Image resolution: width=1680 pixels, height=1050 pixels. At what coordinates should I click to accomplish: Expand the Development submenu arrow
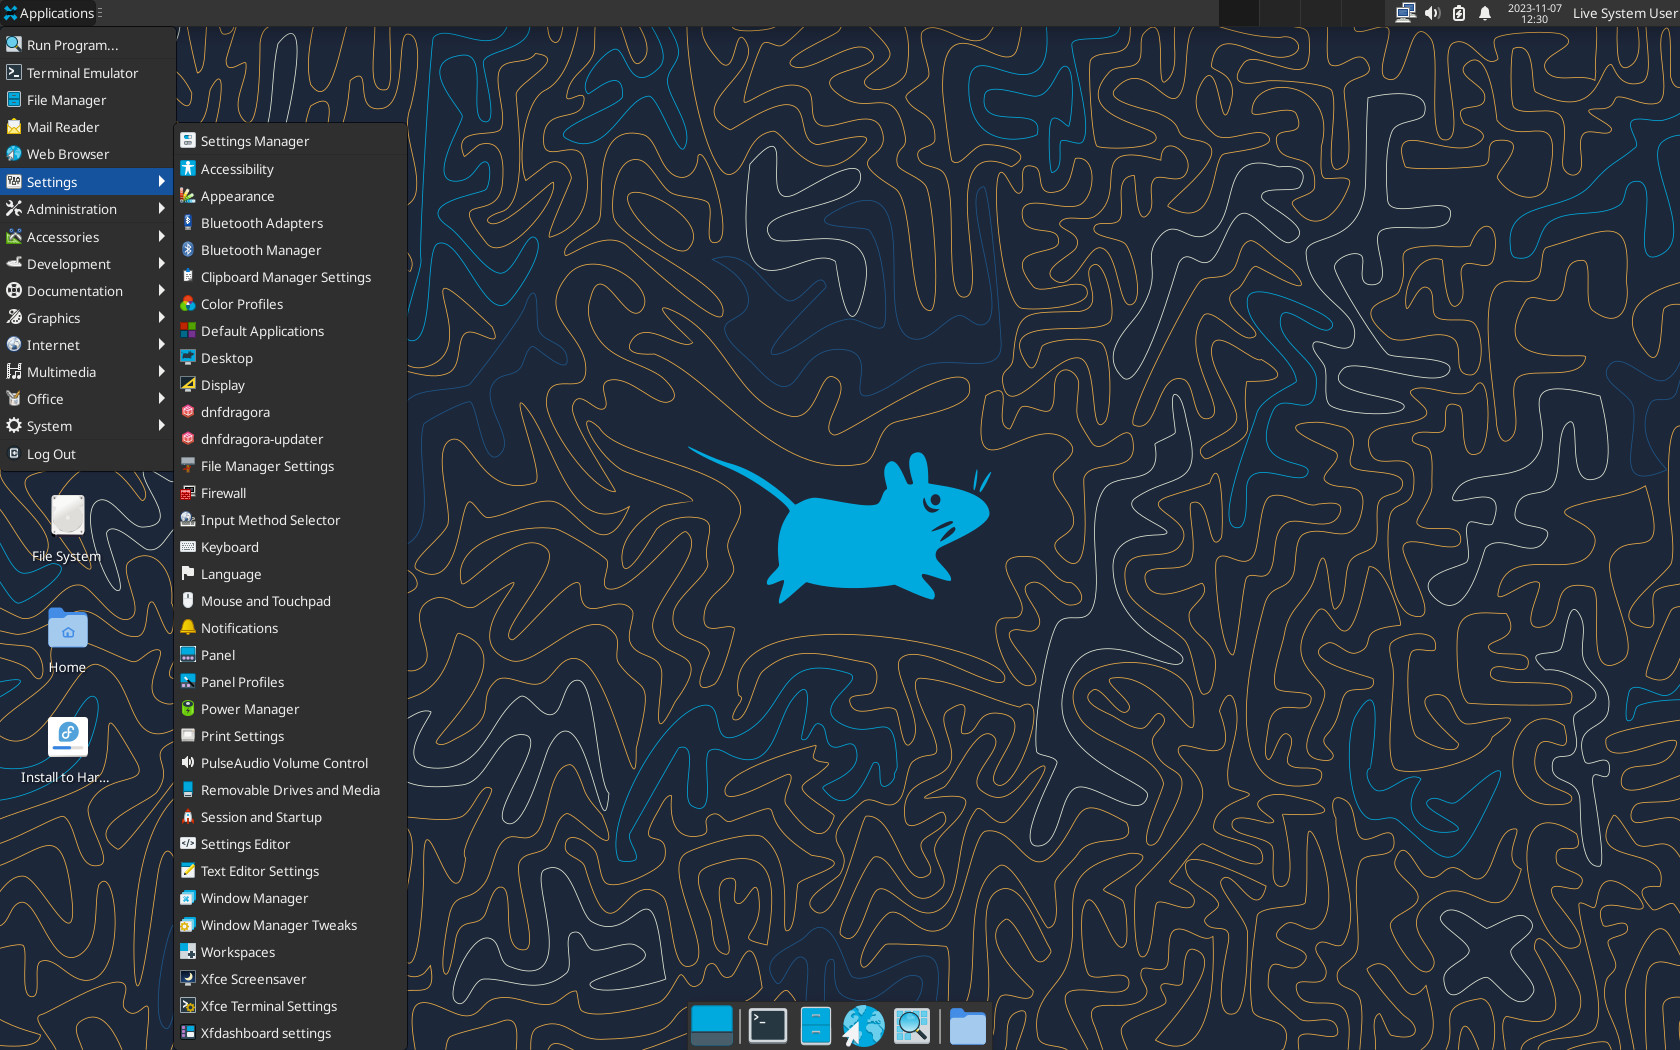pyautogui.click(x=161, y=264)
